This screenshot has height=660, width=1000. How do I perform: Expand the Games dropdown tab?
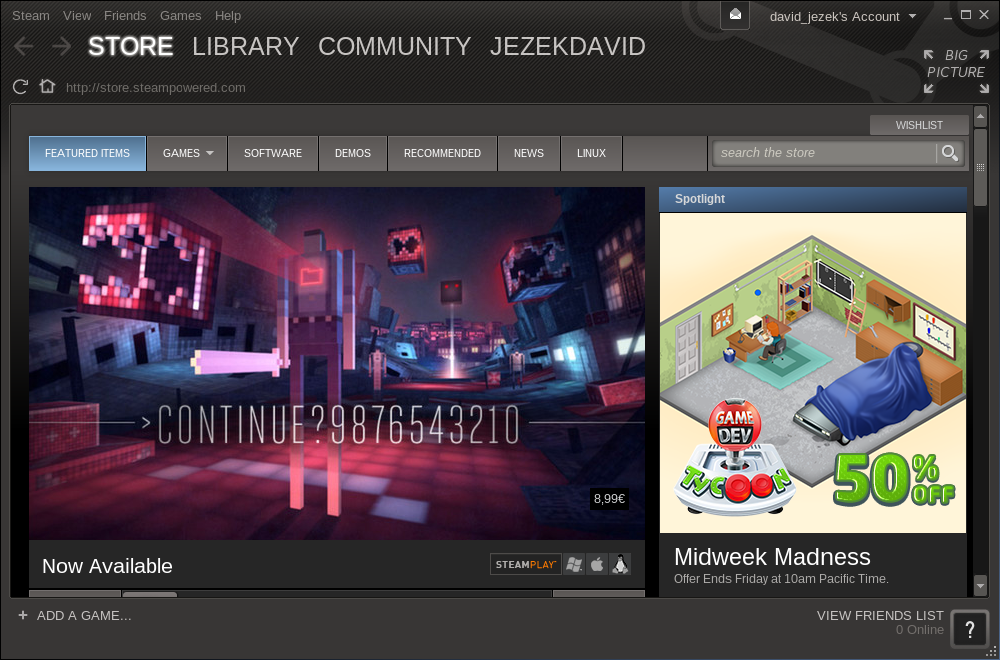(187, 153)
